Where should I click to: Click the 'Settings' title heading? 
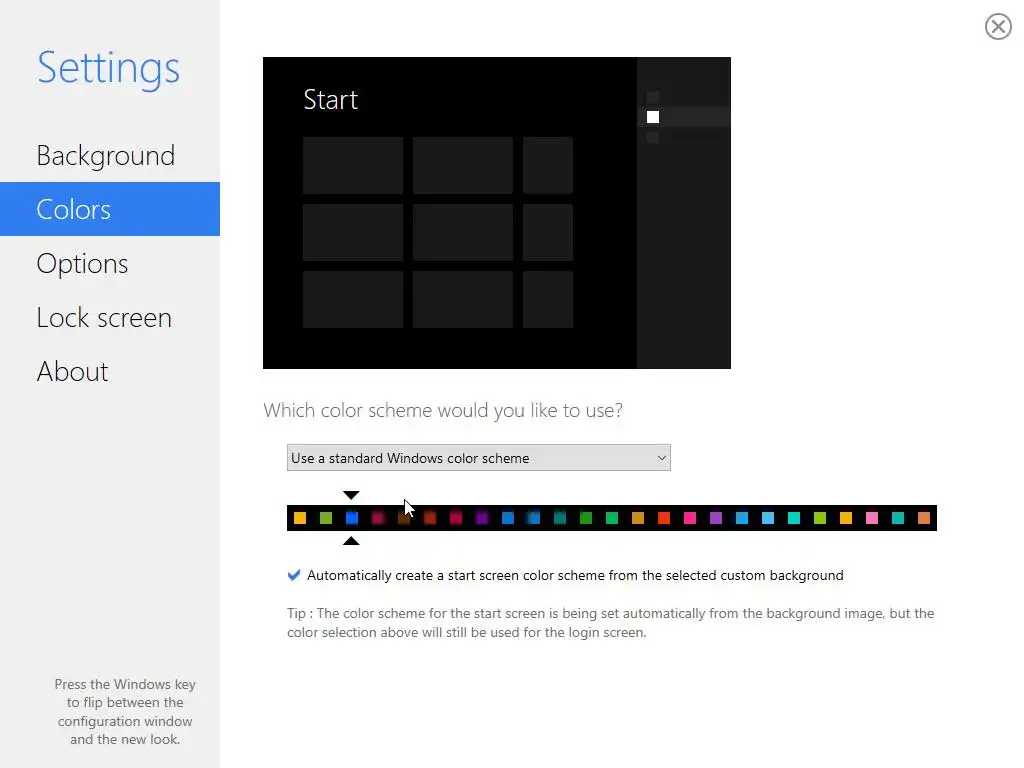(108, 68)
